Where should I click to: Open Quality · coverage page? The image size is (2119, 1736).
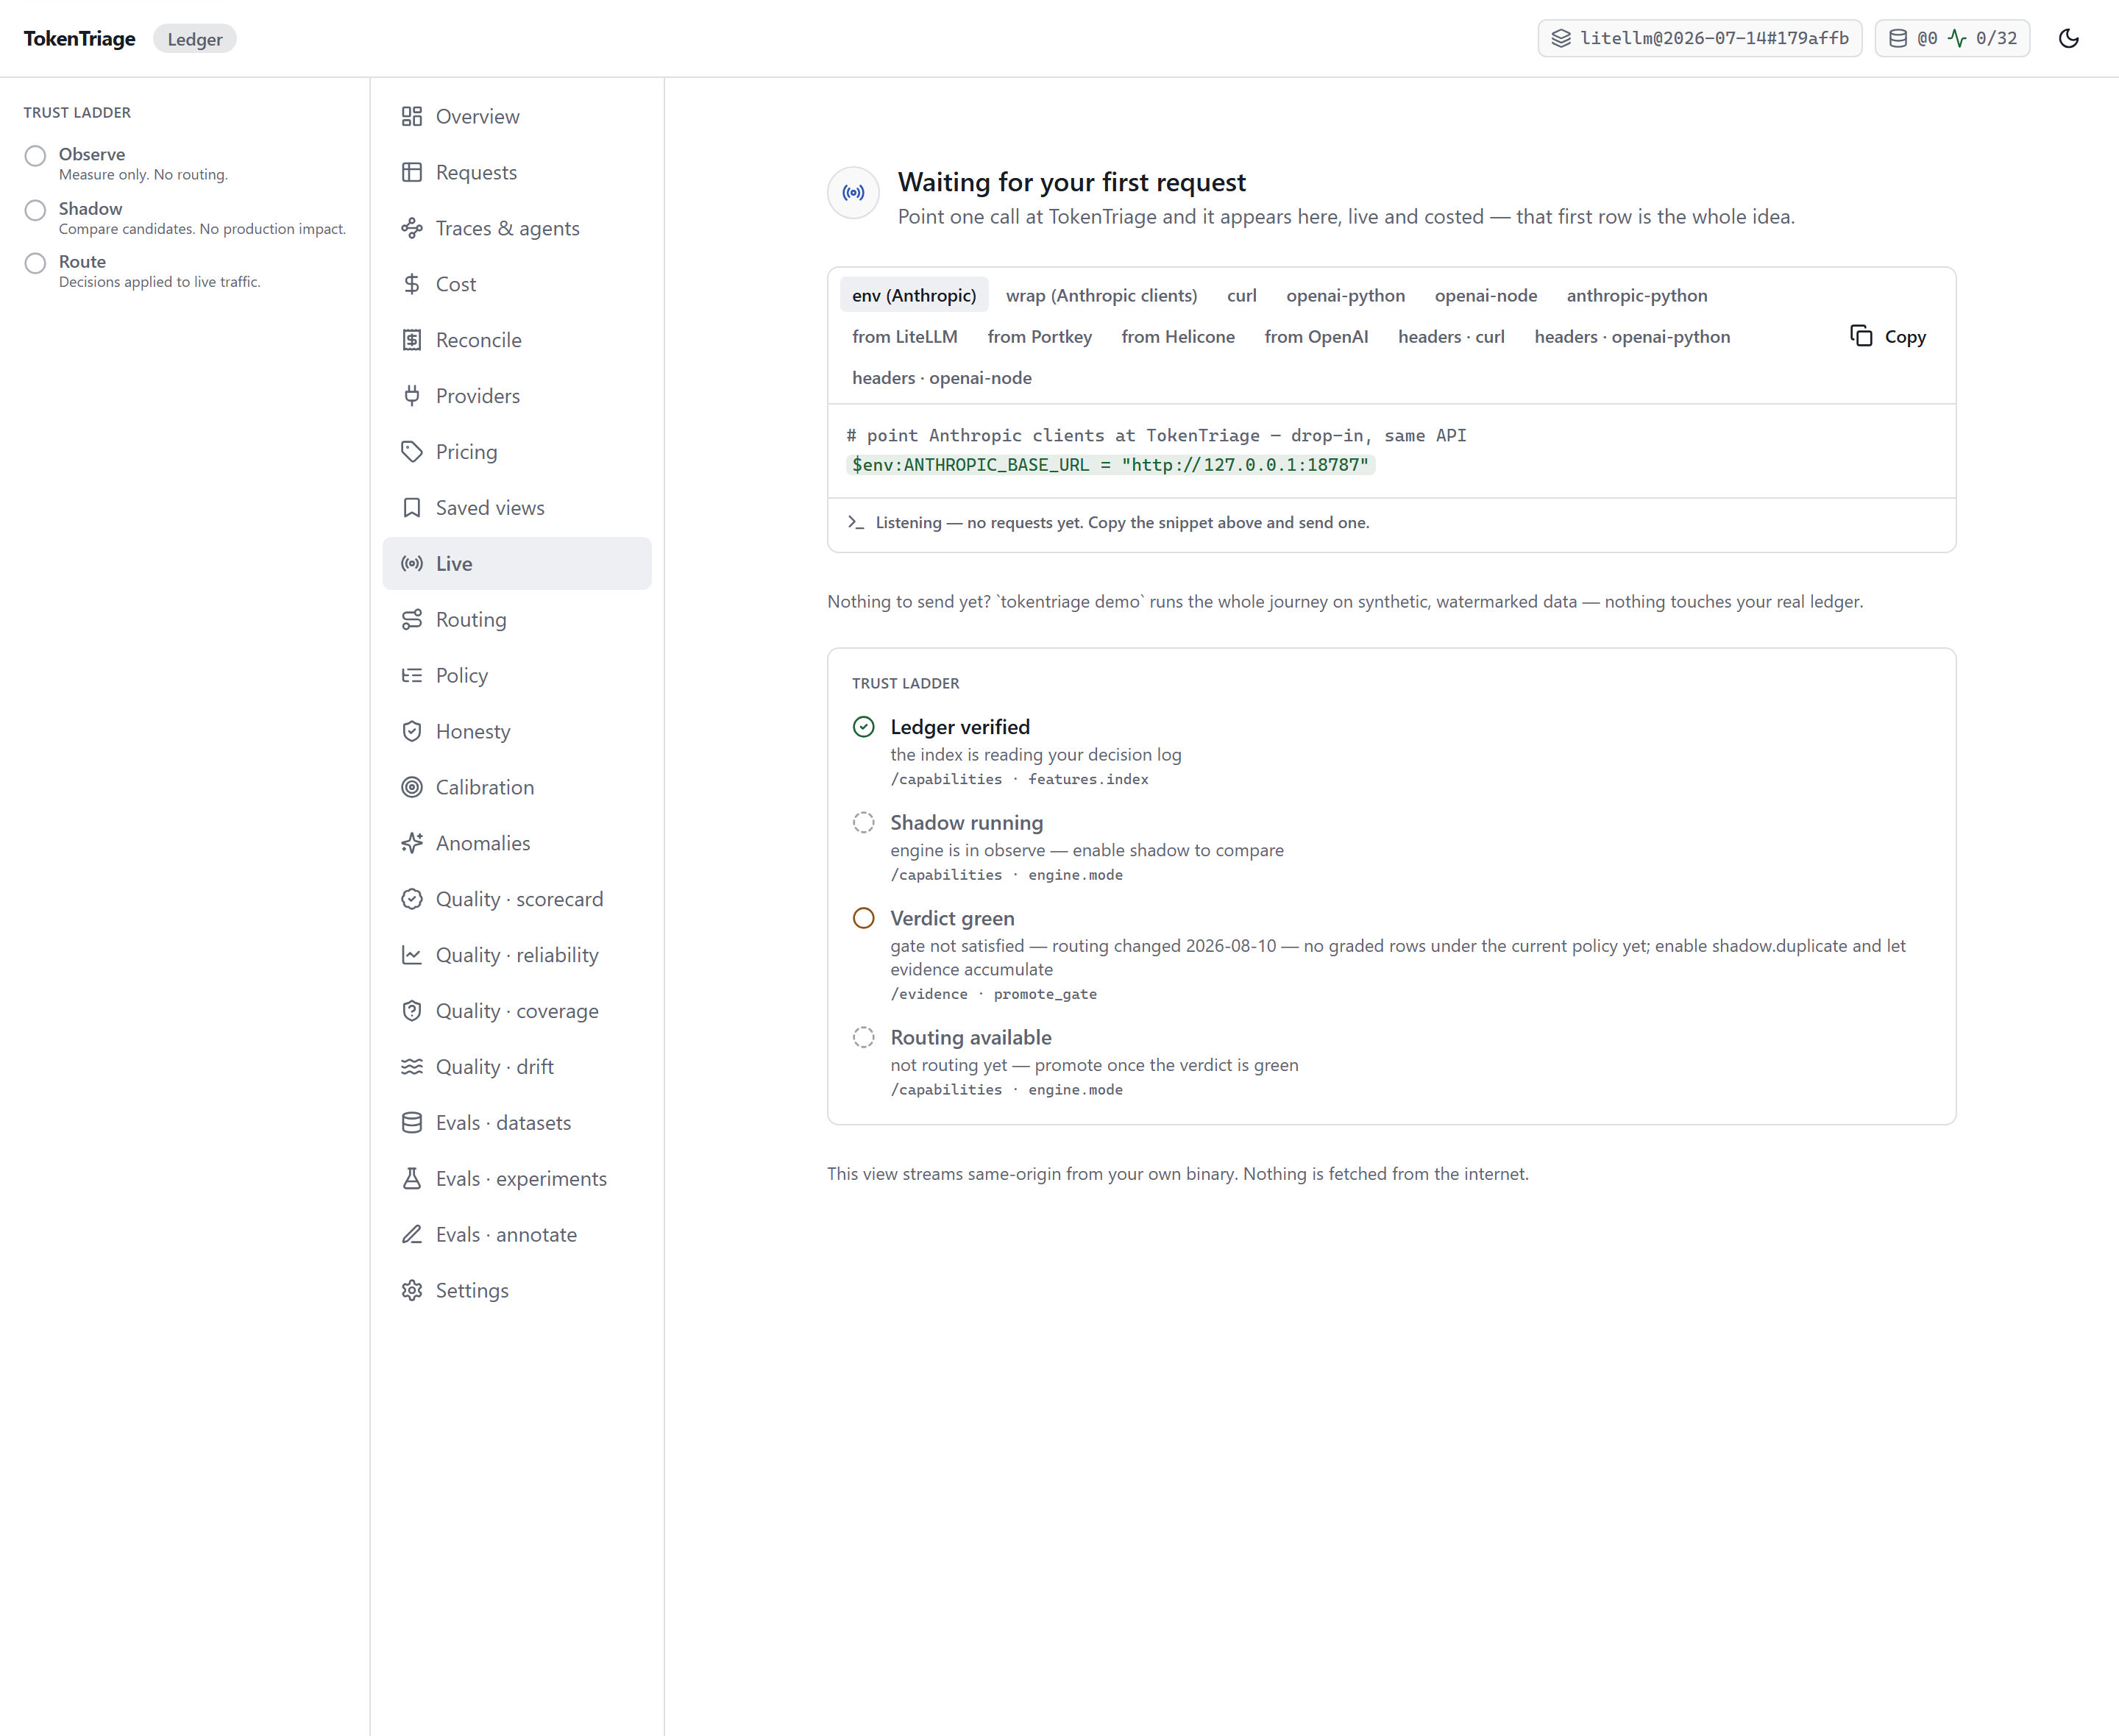517,1011
